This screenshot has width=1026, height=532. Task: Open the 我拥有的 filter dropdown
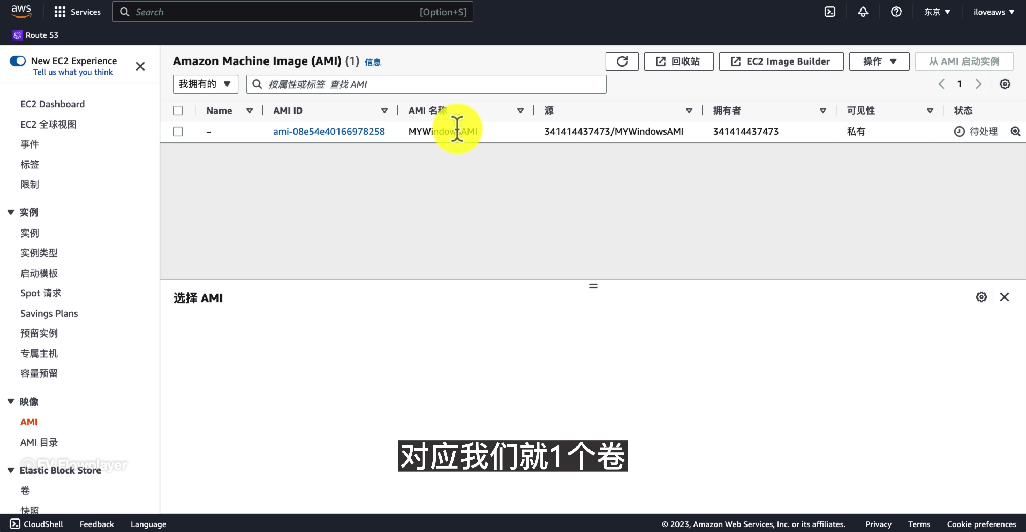point(205,84)
